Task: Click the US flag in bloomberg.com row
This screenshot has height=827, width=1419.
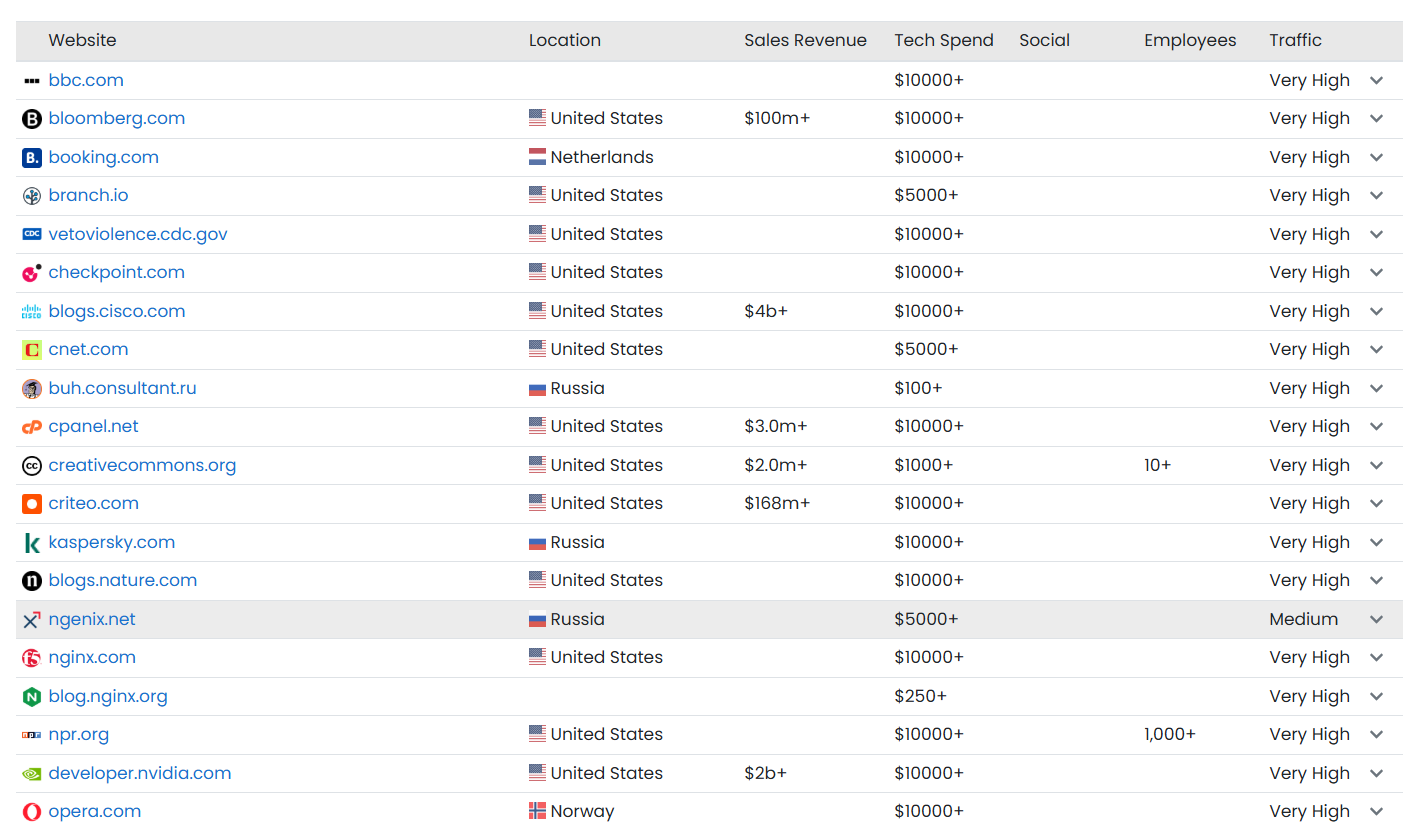Action: pos(537,118)
